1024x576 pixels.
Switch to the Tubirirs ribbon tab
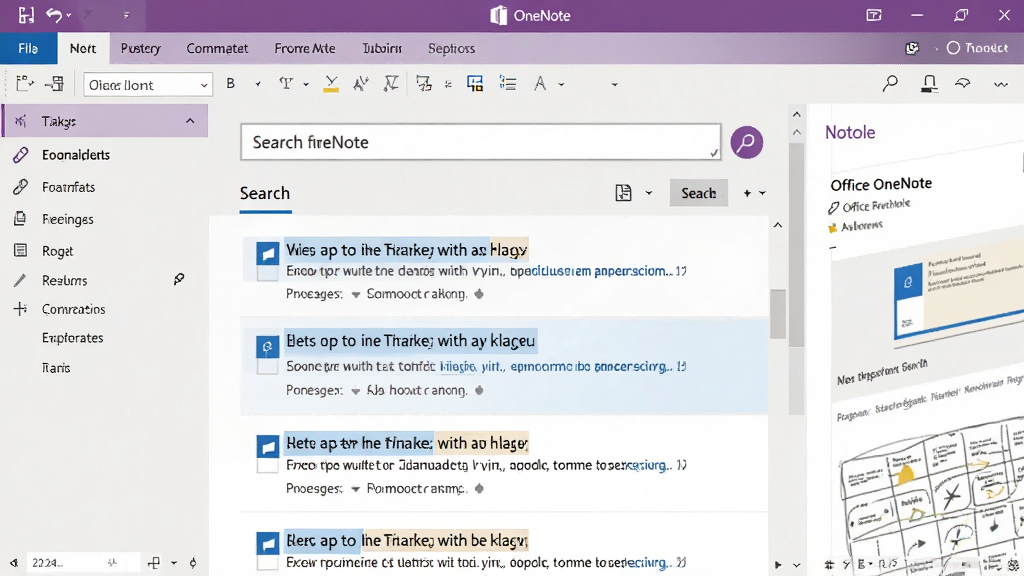pyautogui.click(x=382, y=48)
